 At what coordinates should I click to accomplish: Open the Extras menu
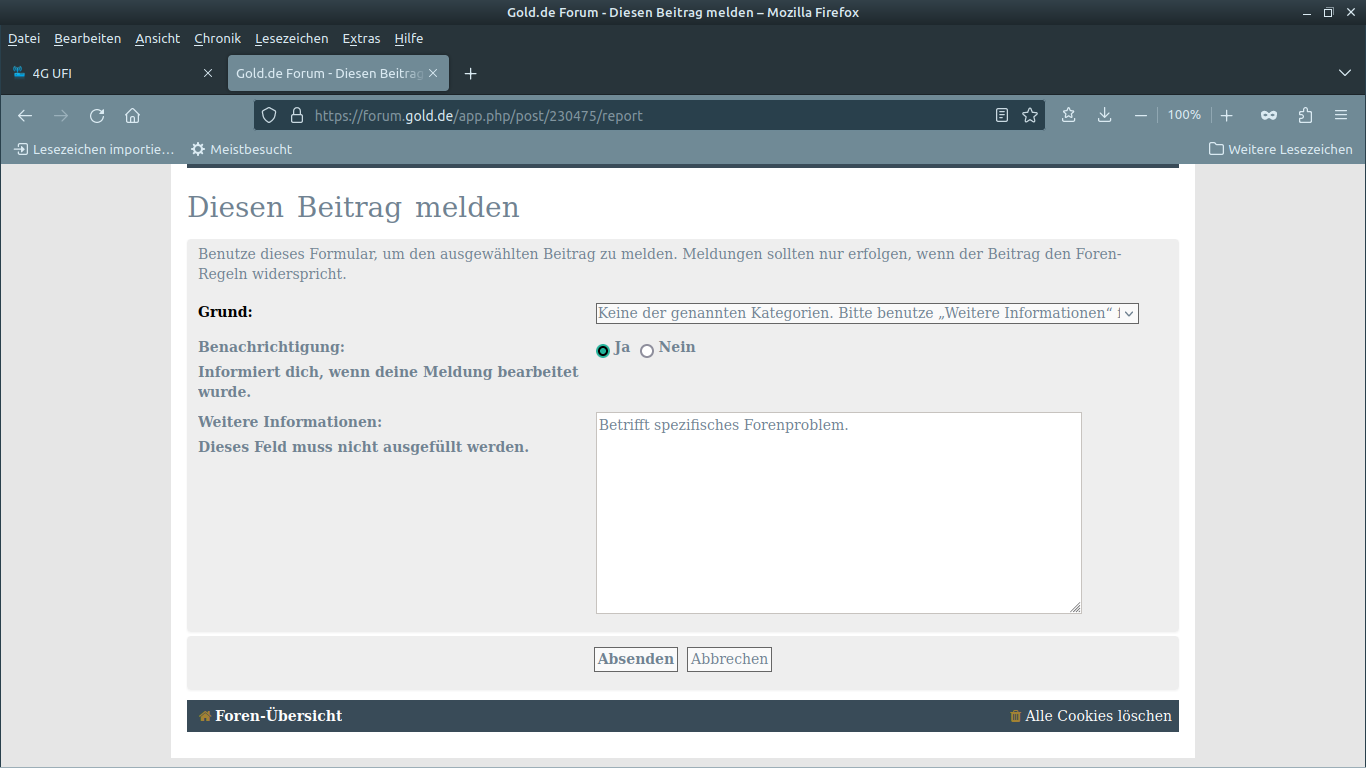tap(361, 38)
